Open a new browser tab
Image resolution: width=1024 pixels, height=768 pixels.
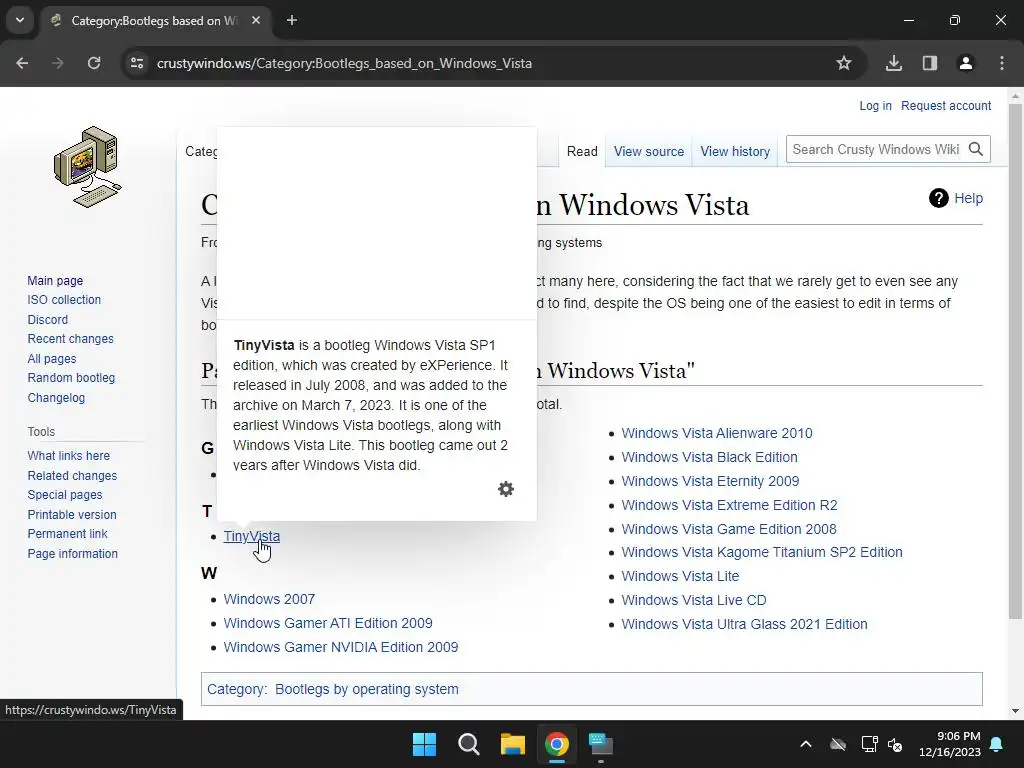292,20
